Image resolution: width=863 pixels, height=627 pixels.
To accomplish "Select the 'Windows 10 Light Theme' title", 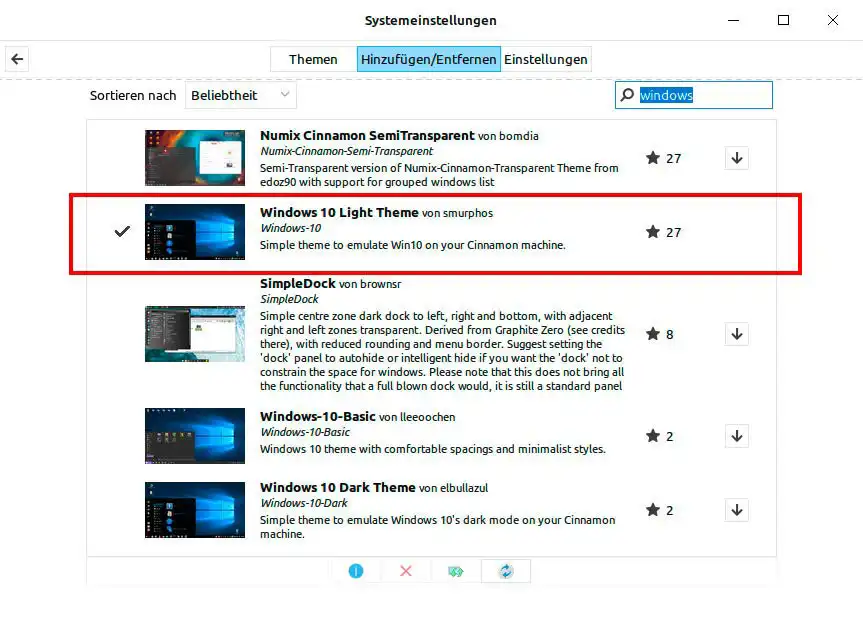I will tap(339, 212).
